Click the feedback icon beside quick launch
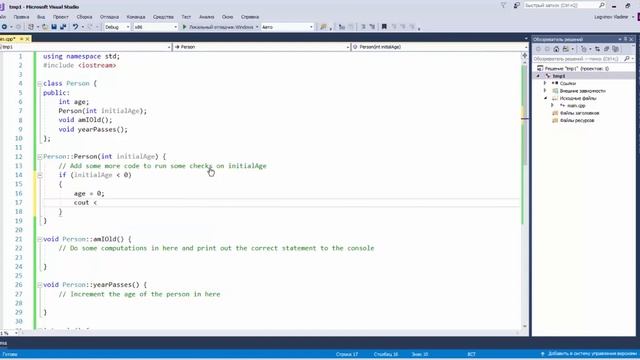Image resolution: width=640 pixels, height=360 pixels. point(516,5)
